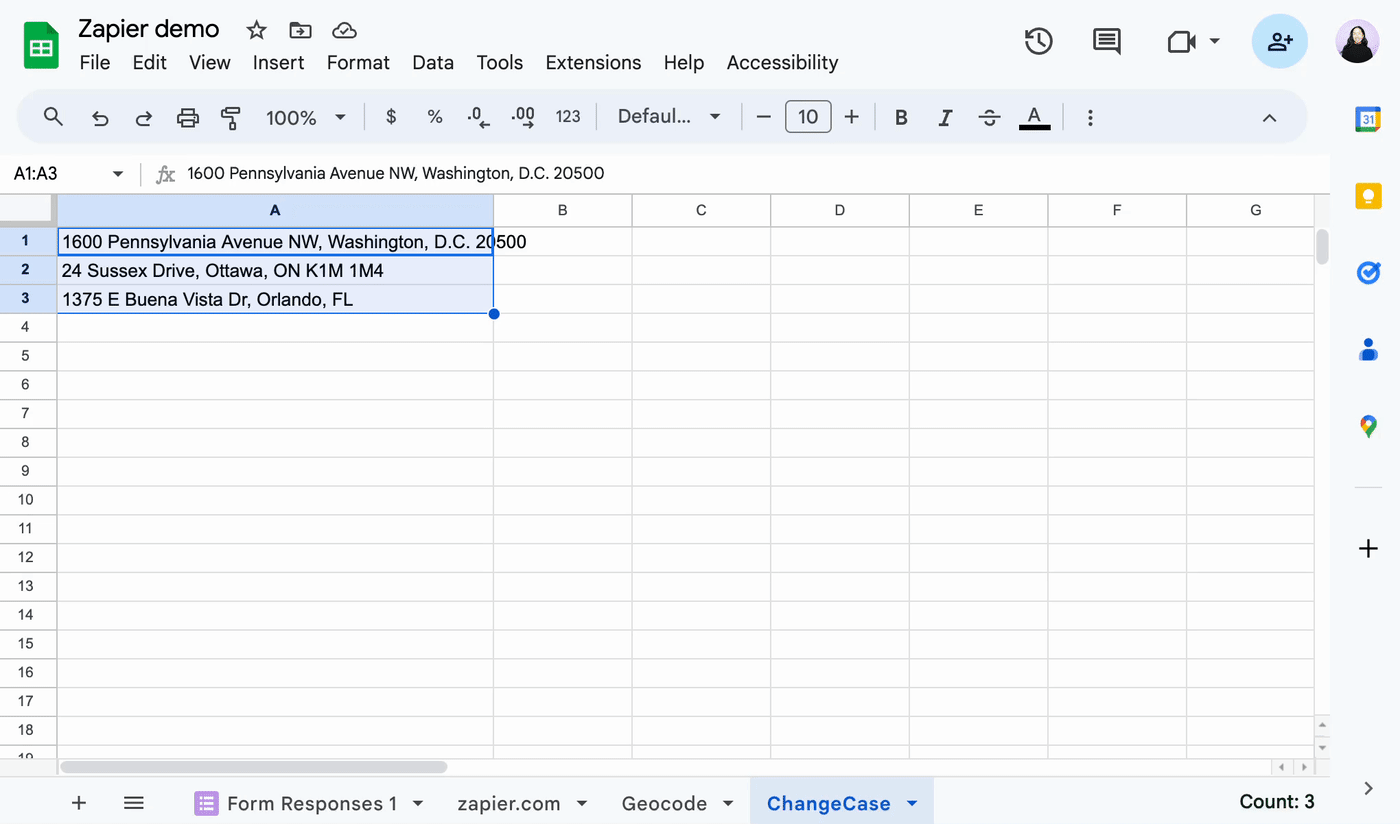Screen dimensions: 1400x824
Task: Switch to Geocode sheet
Action: click(x=664, y=803)
